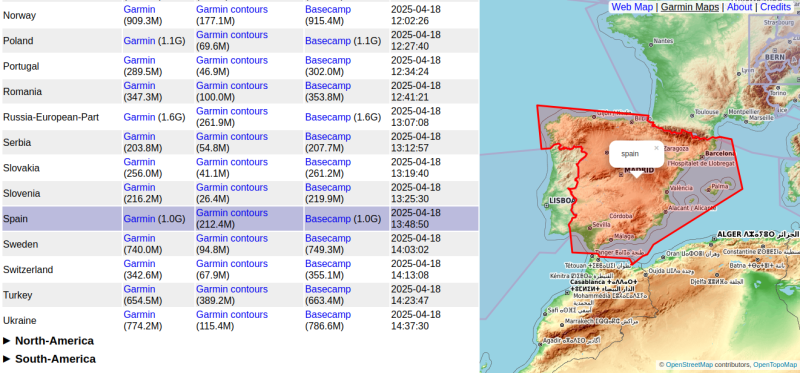Download Garmin map for Ukraine

[139, 315]
